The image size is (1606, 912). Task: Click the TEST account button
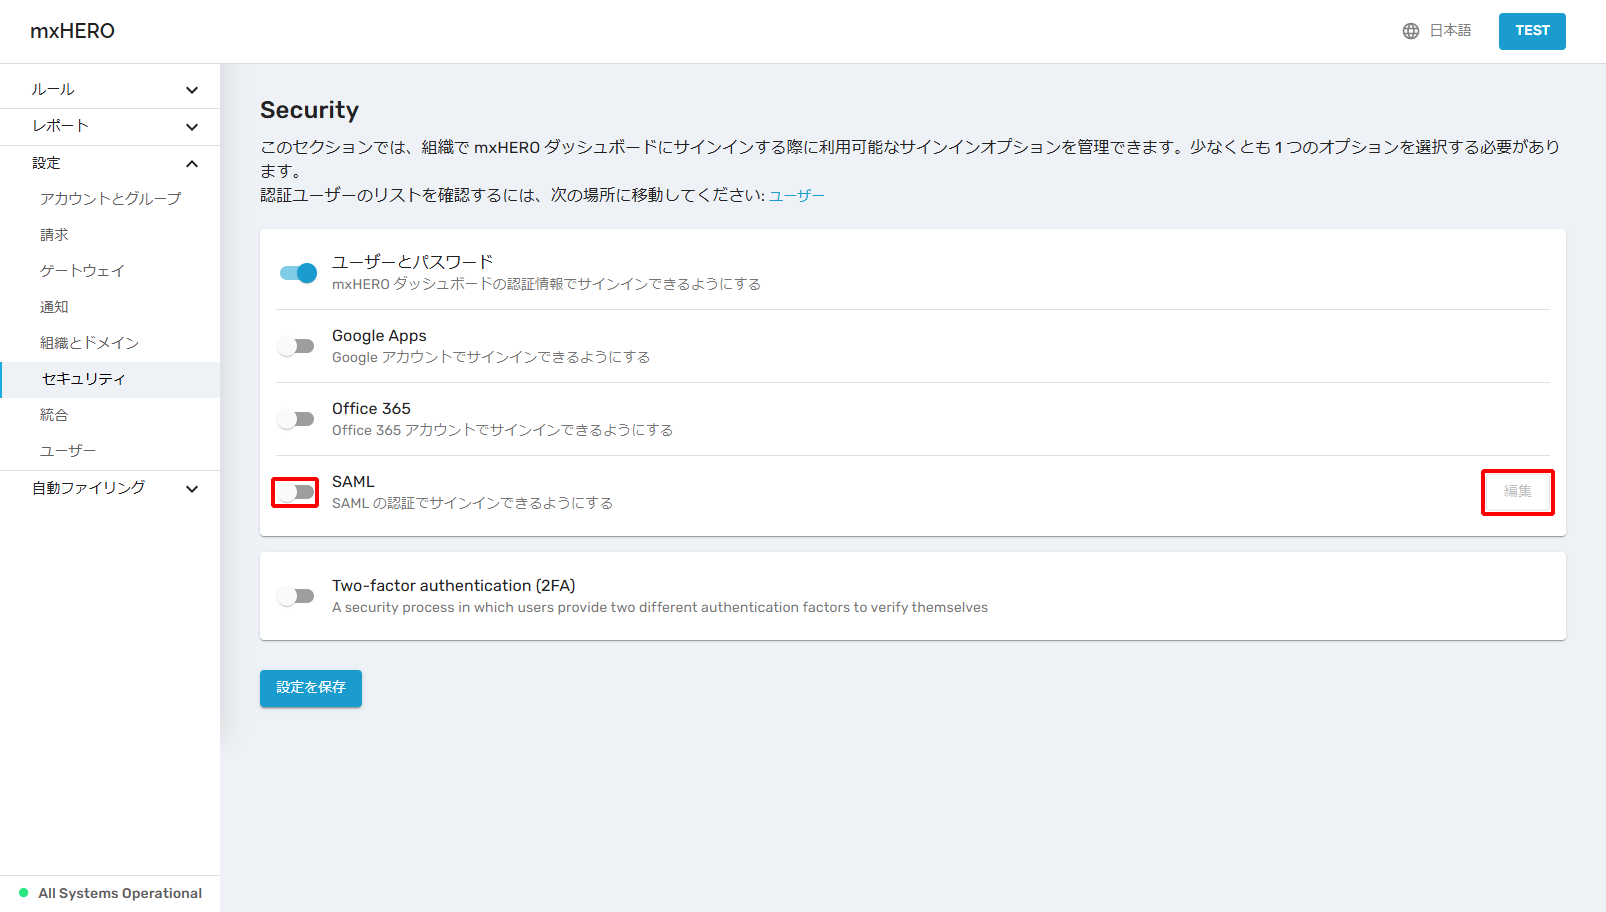pyautogui.click(x=1531, y=31)
